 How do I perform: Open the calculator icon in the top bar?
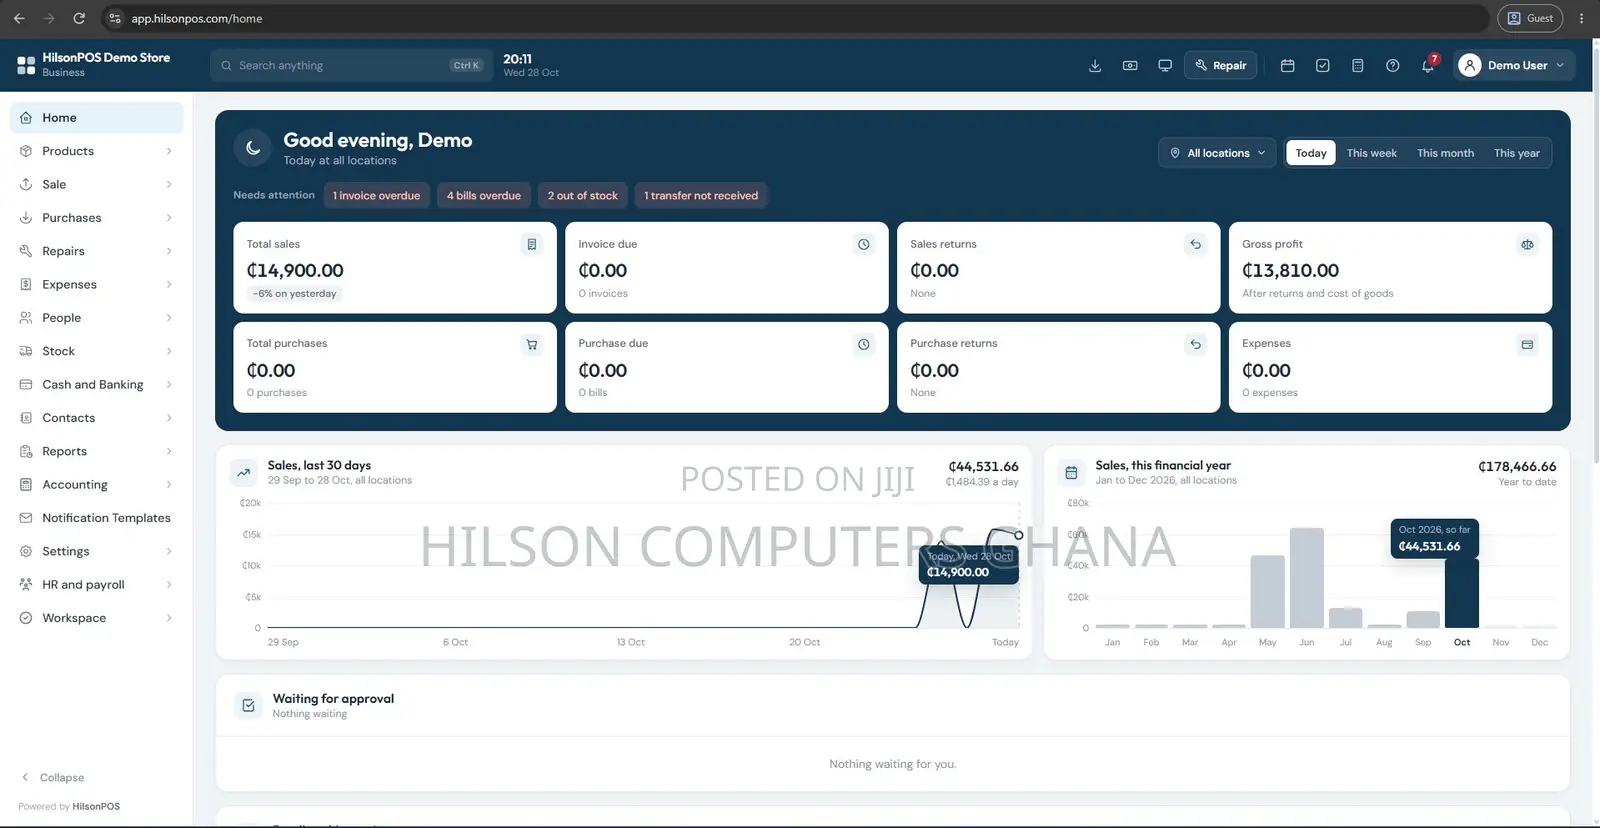(1358, 66)
